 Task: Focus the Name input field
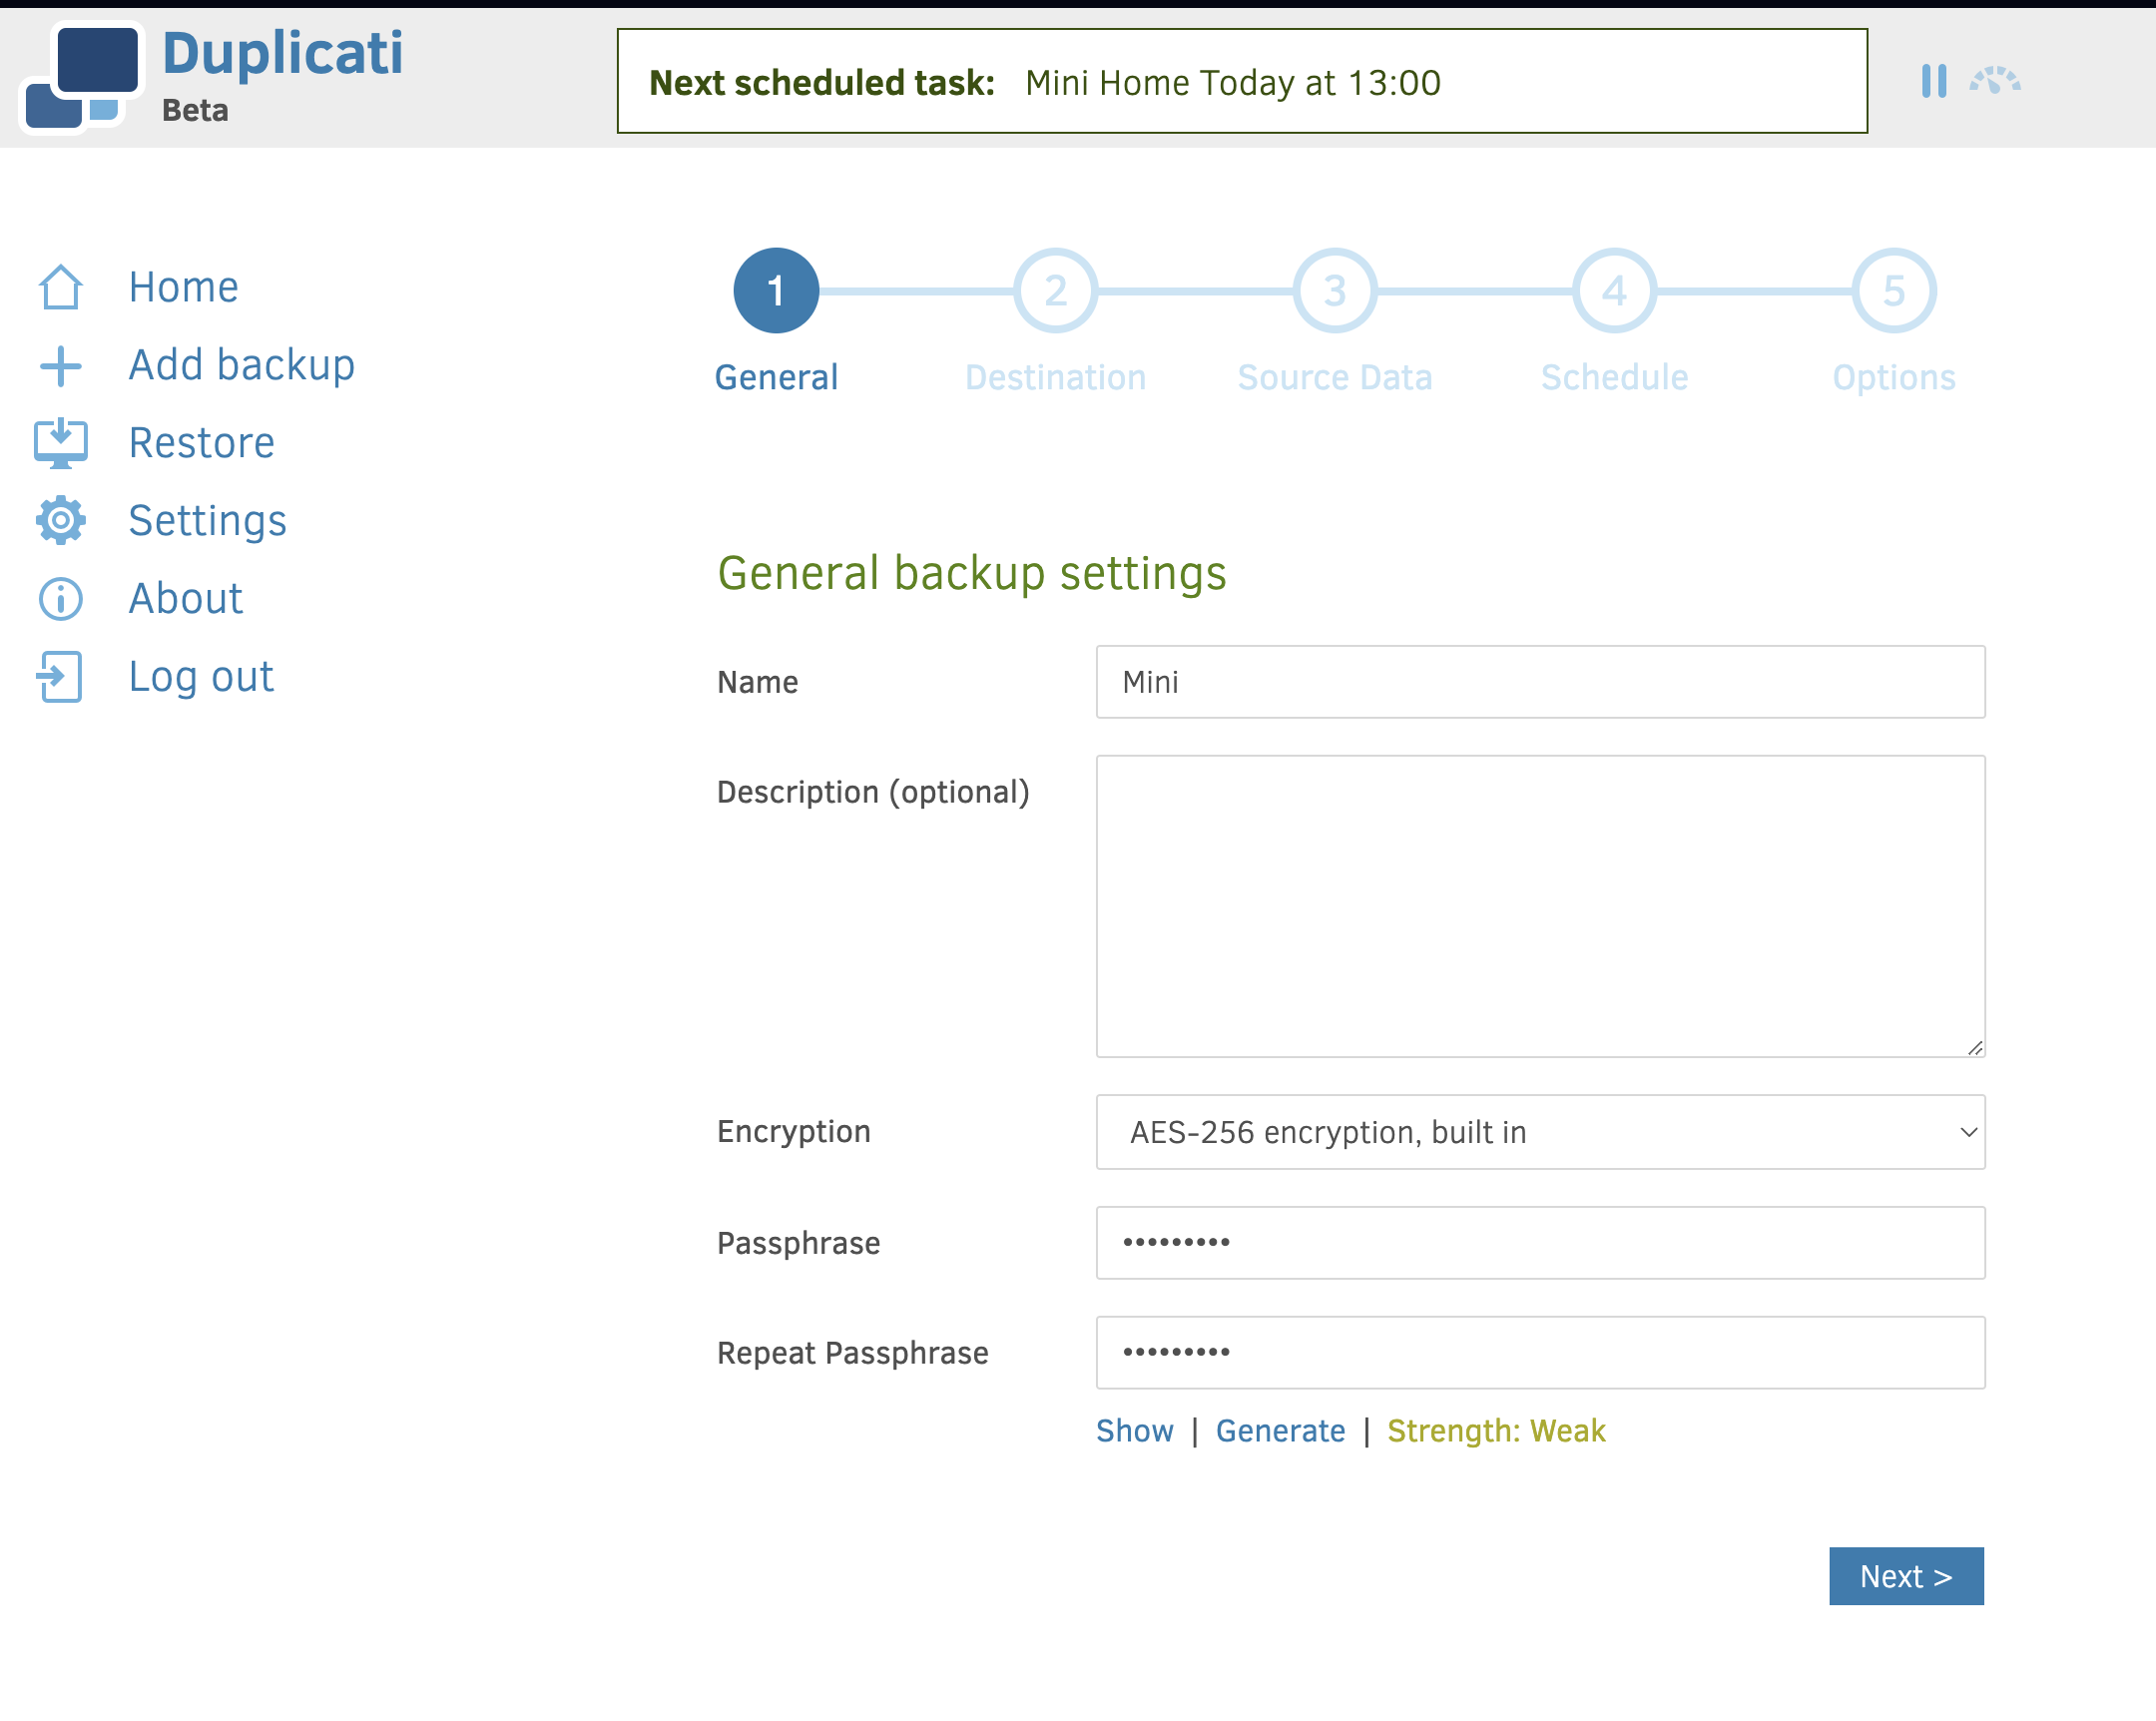coord(1540,682)
